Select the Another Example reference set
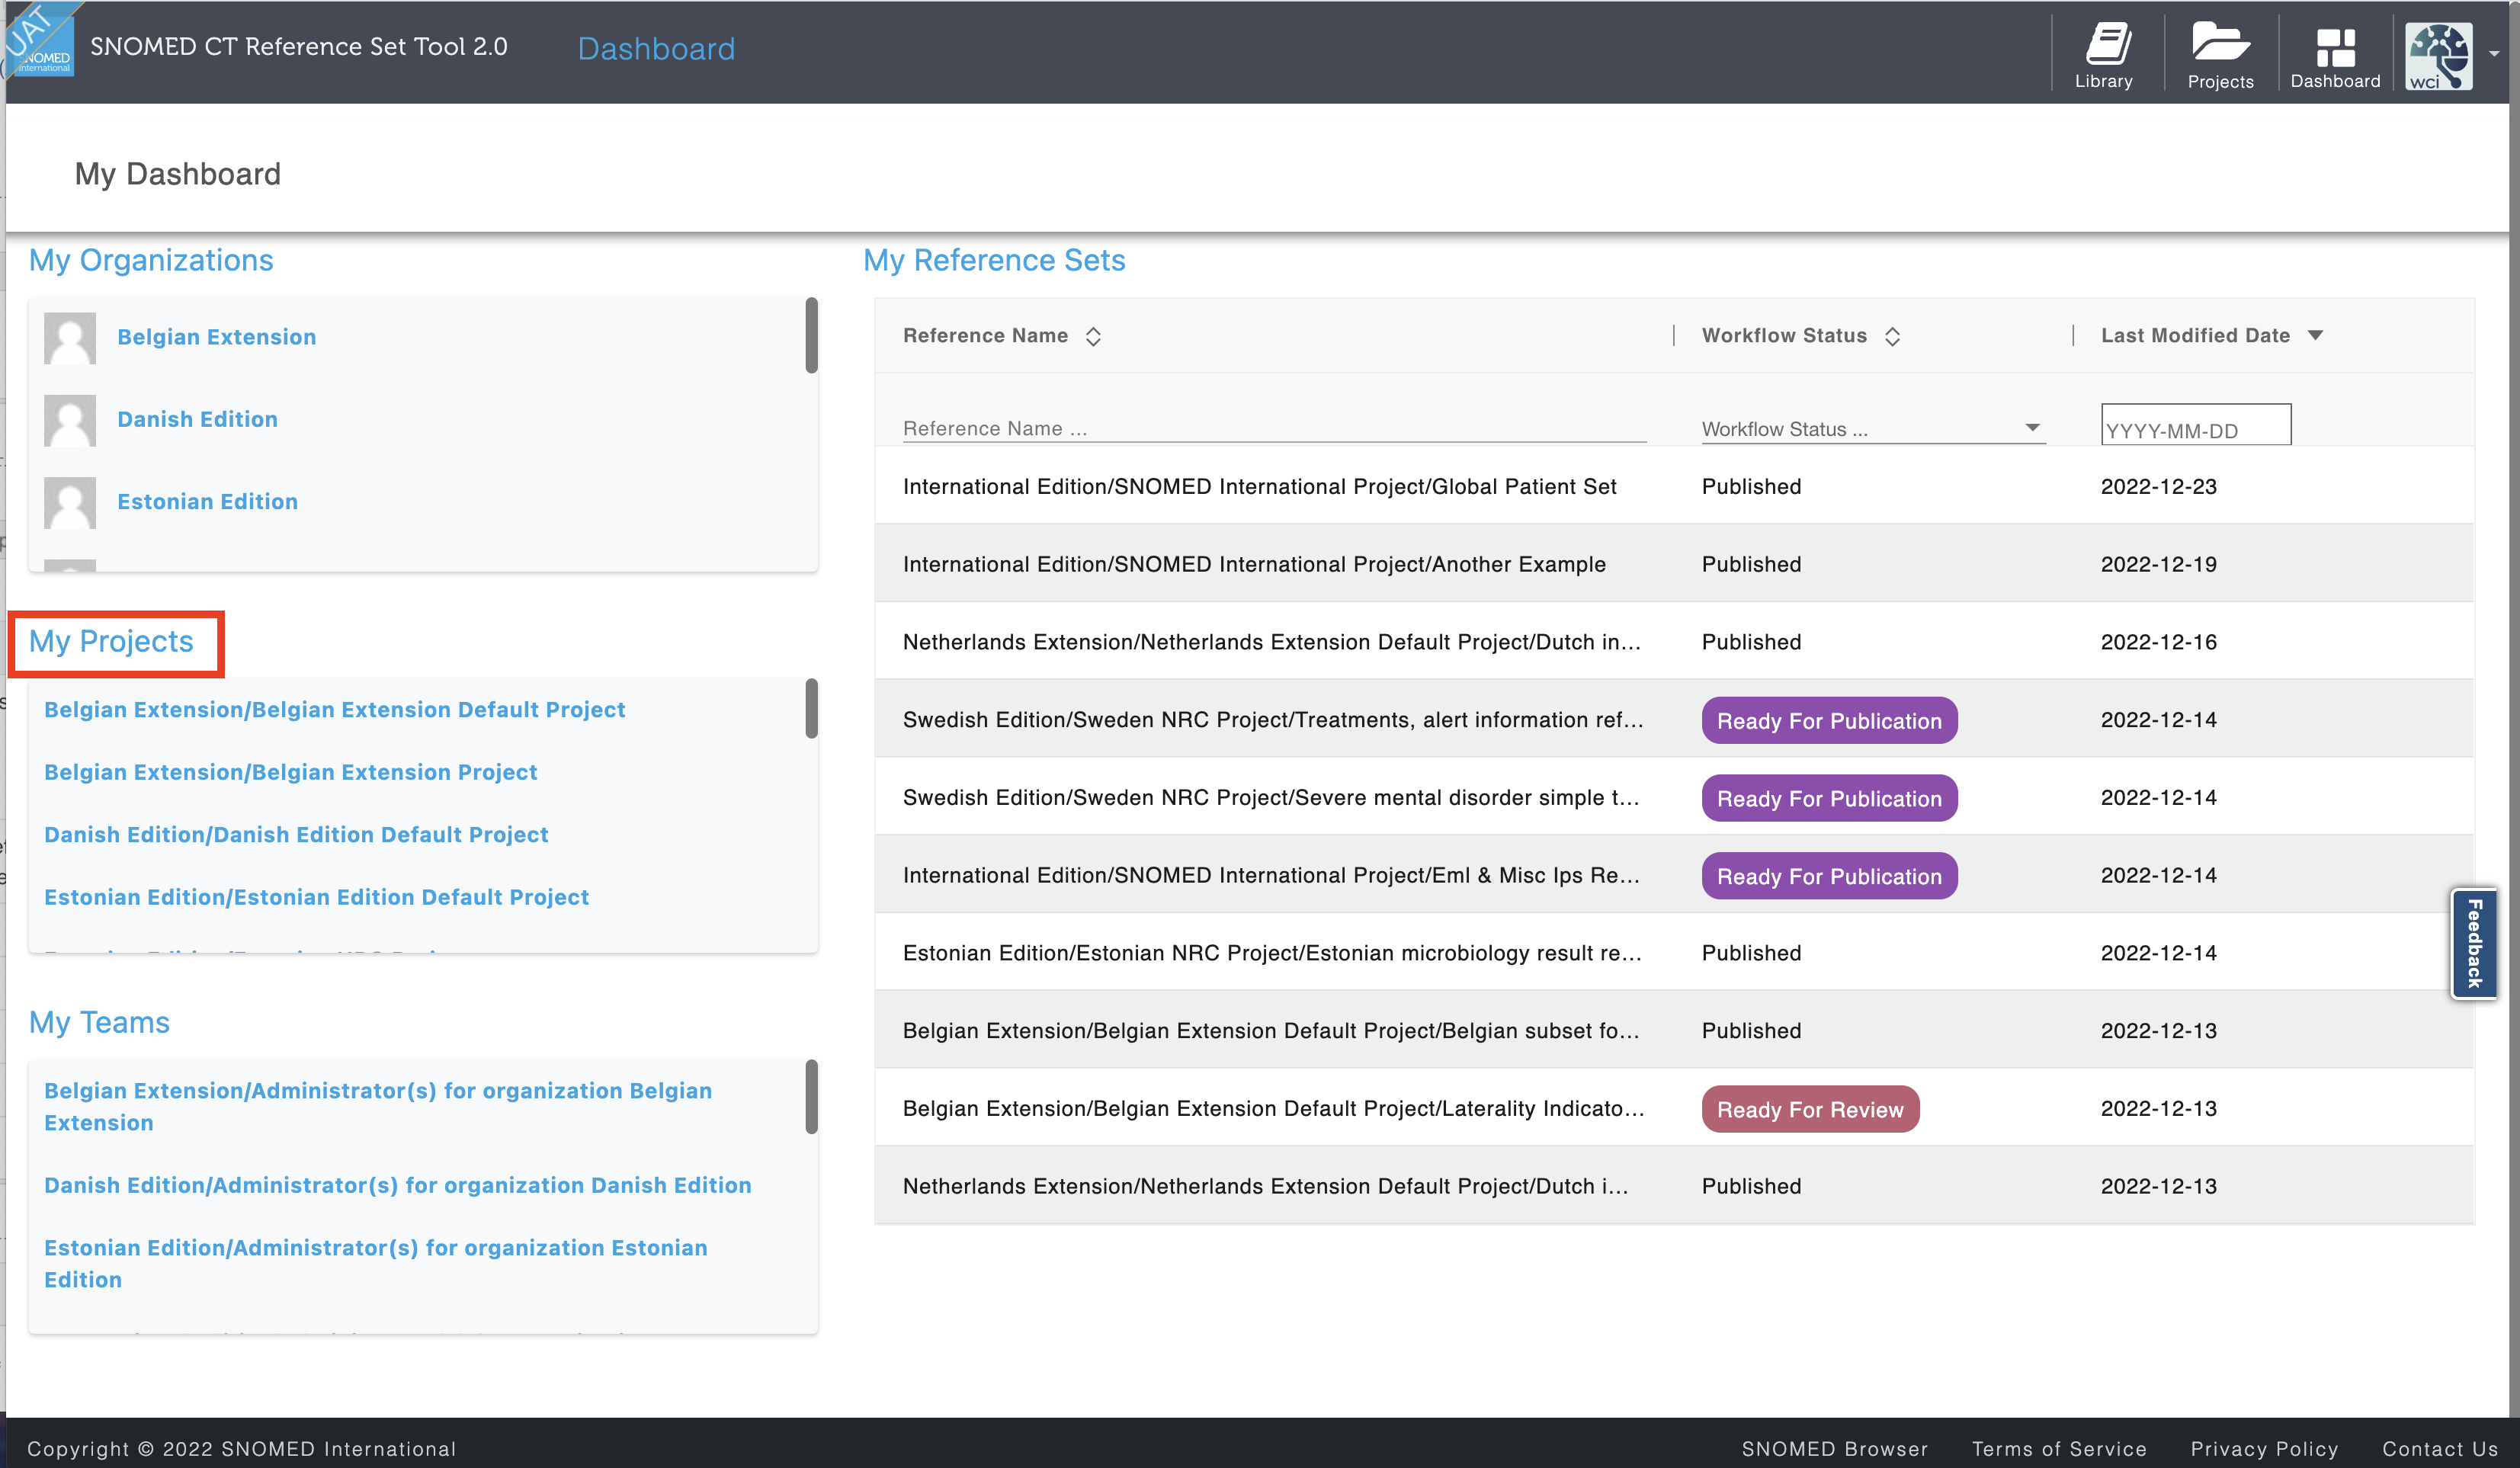This screenshot has width=2520, height=1468. click(1674, 564)
